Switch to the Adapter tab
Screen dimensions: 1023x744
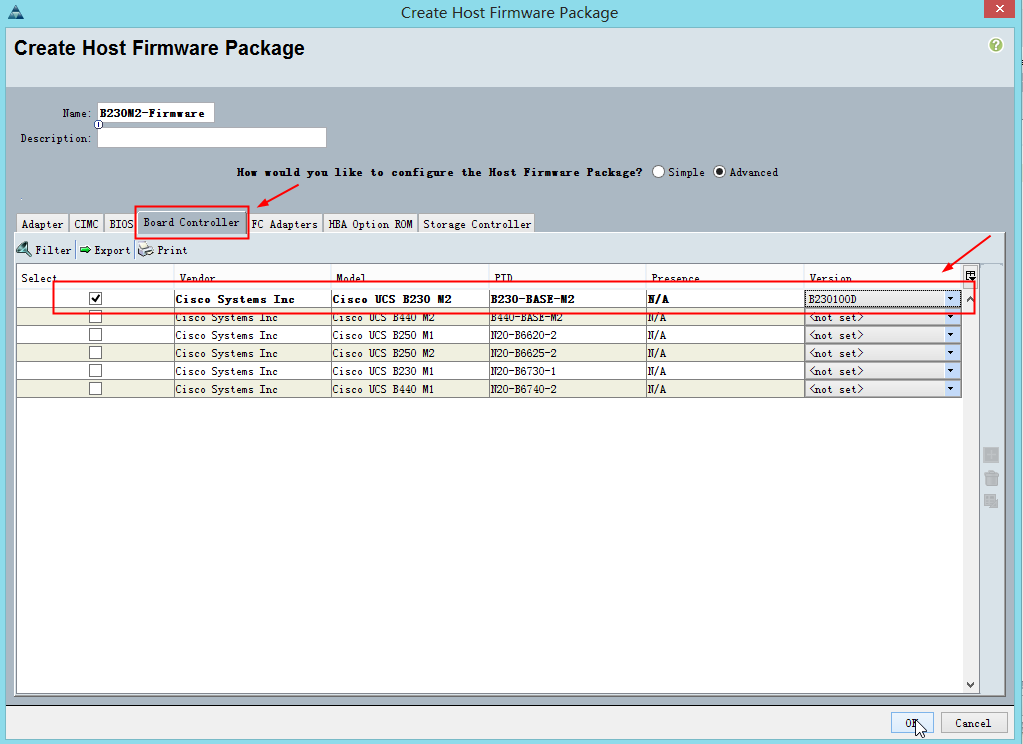pos(42,224)
